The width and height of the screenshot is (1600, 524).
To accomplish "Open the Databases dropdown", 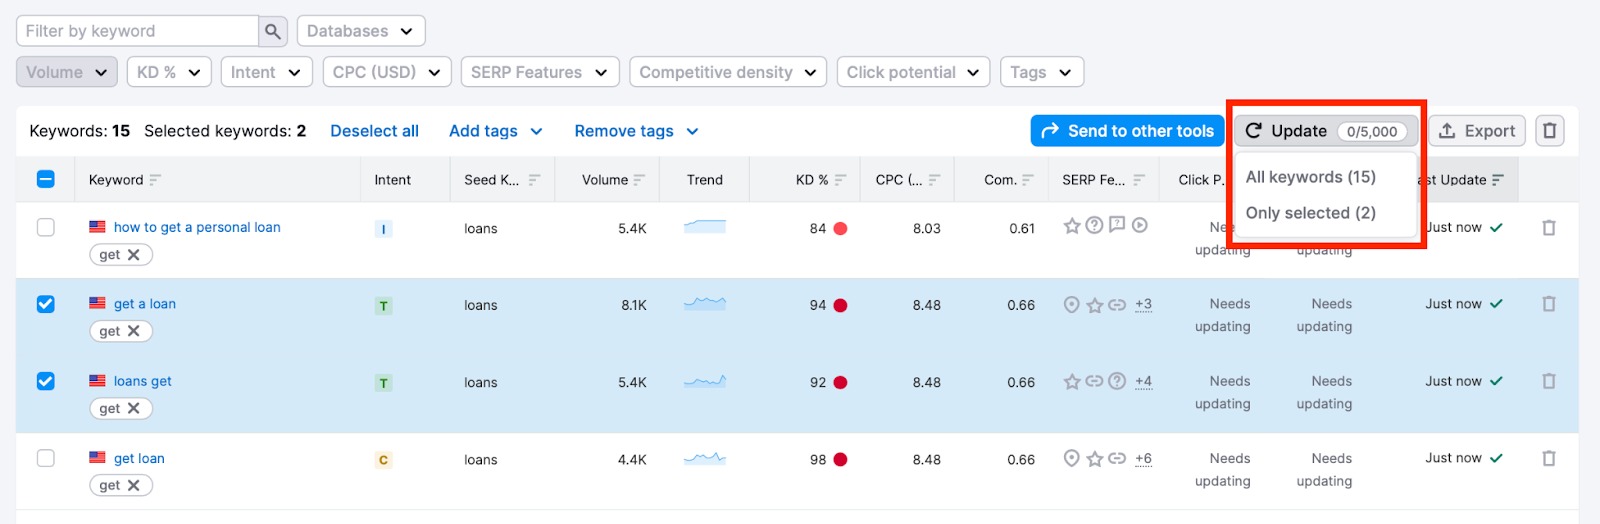I will click(361, 31).
